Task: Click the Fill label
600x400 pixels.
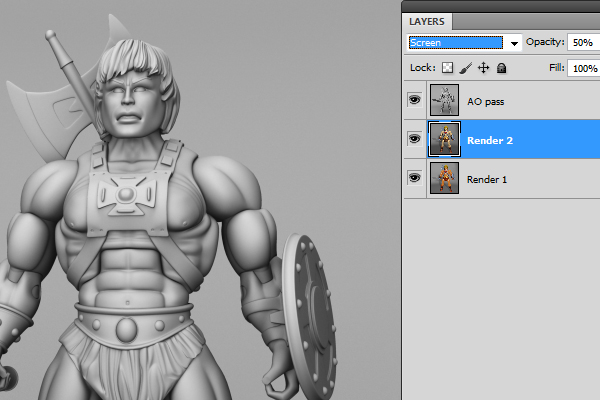Action: [x=556, y=69]
